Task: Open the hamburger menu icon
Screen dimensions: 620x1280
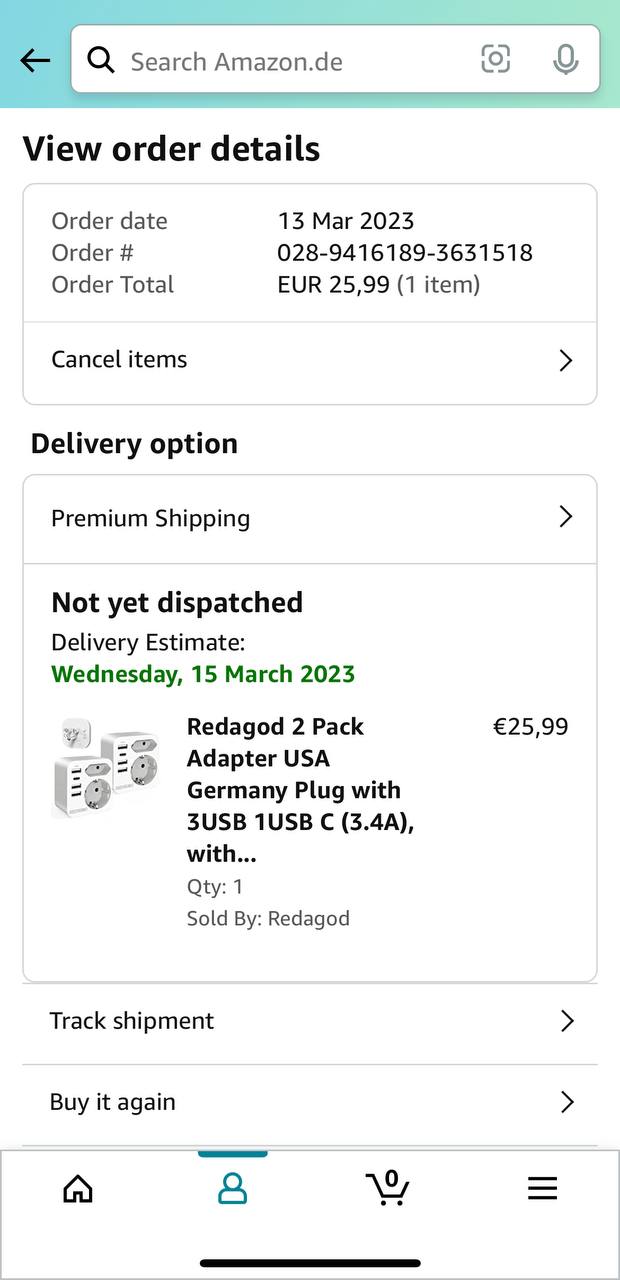Action: 542,1188
